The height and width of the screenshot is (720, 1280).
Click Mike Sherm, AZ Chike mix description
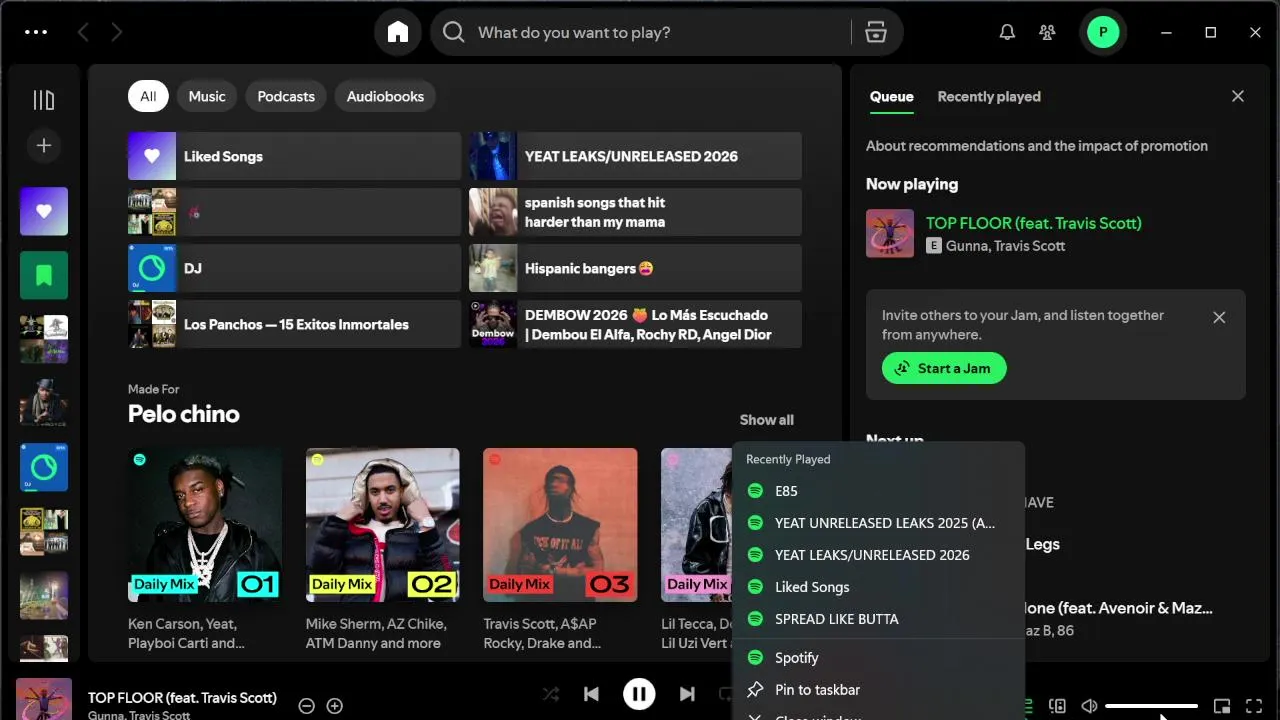point(376,633)
